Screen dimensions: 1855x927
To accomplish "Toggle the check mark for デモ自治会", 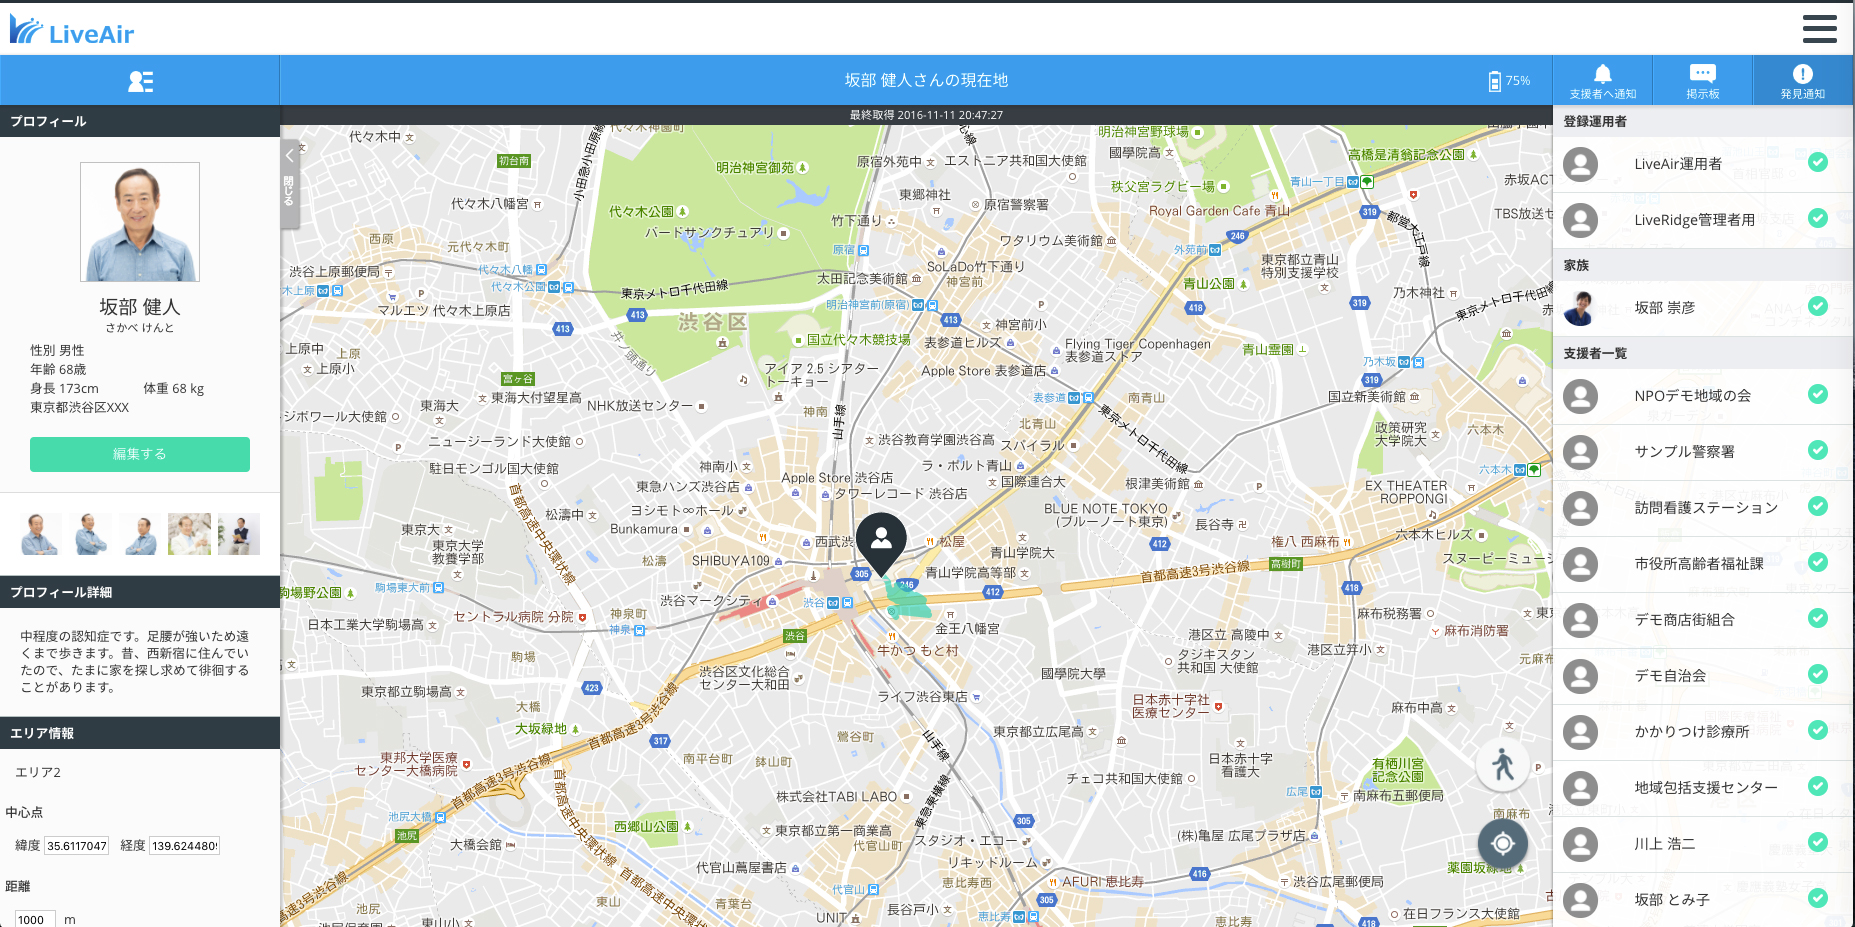I will [1818, 674].
